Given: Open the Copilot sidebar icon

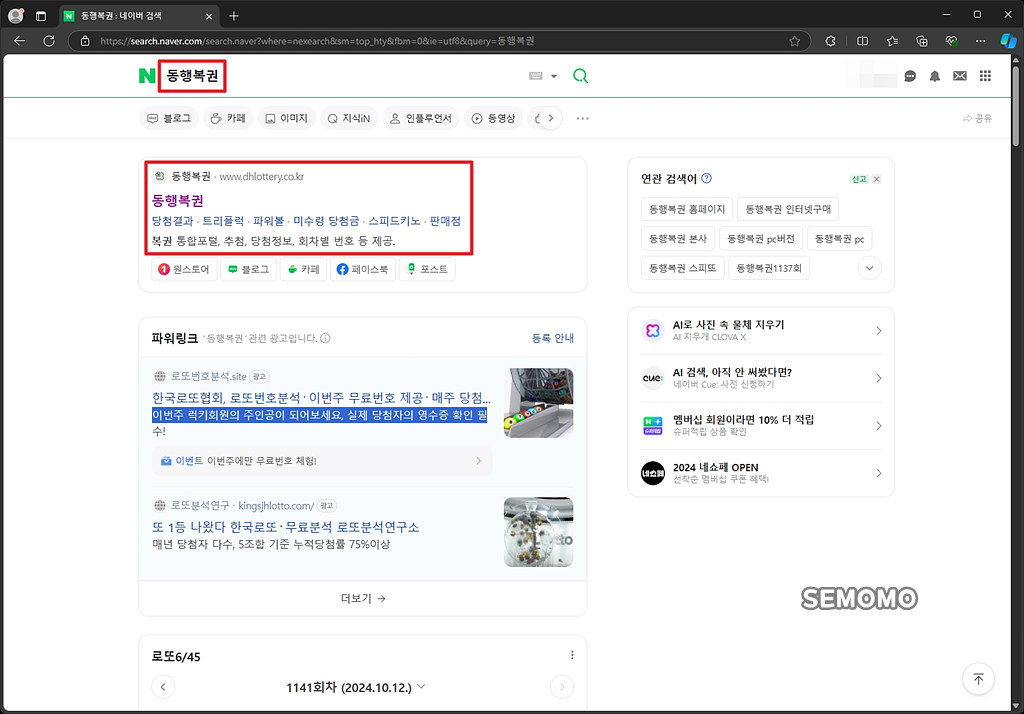Looking at the screenshot, I should (1008, 41).
